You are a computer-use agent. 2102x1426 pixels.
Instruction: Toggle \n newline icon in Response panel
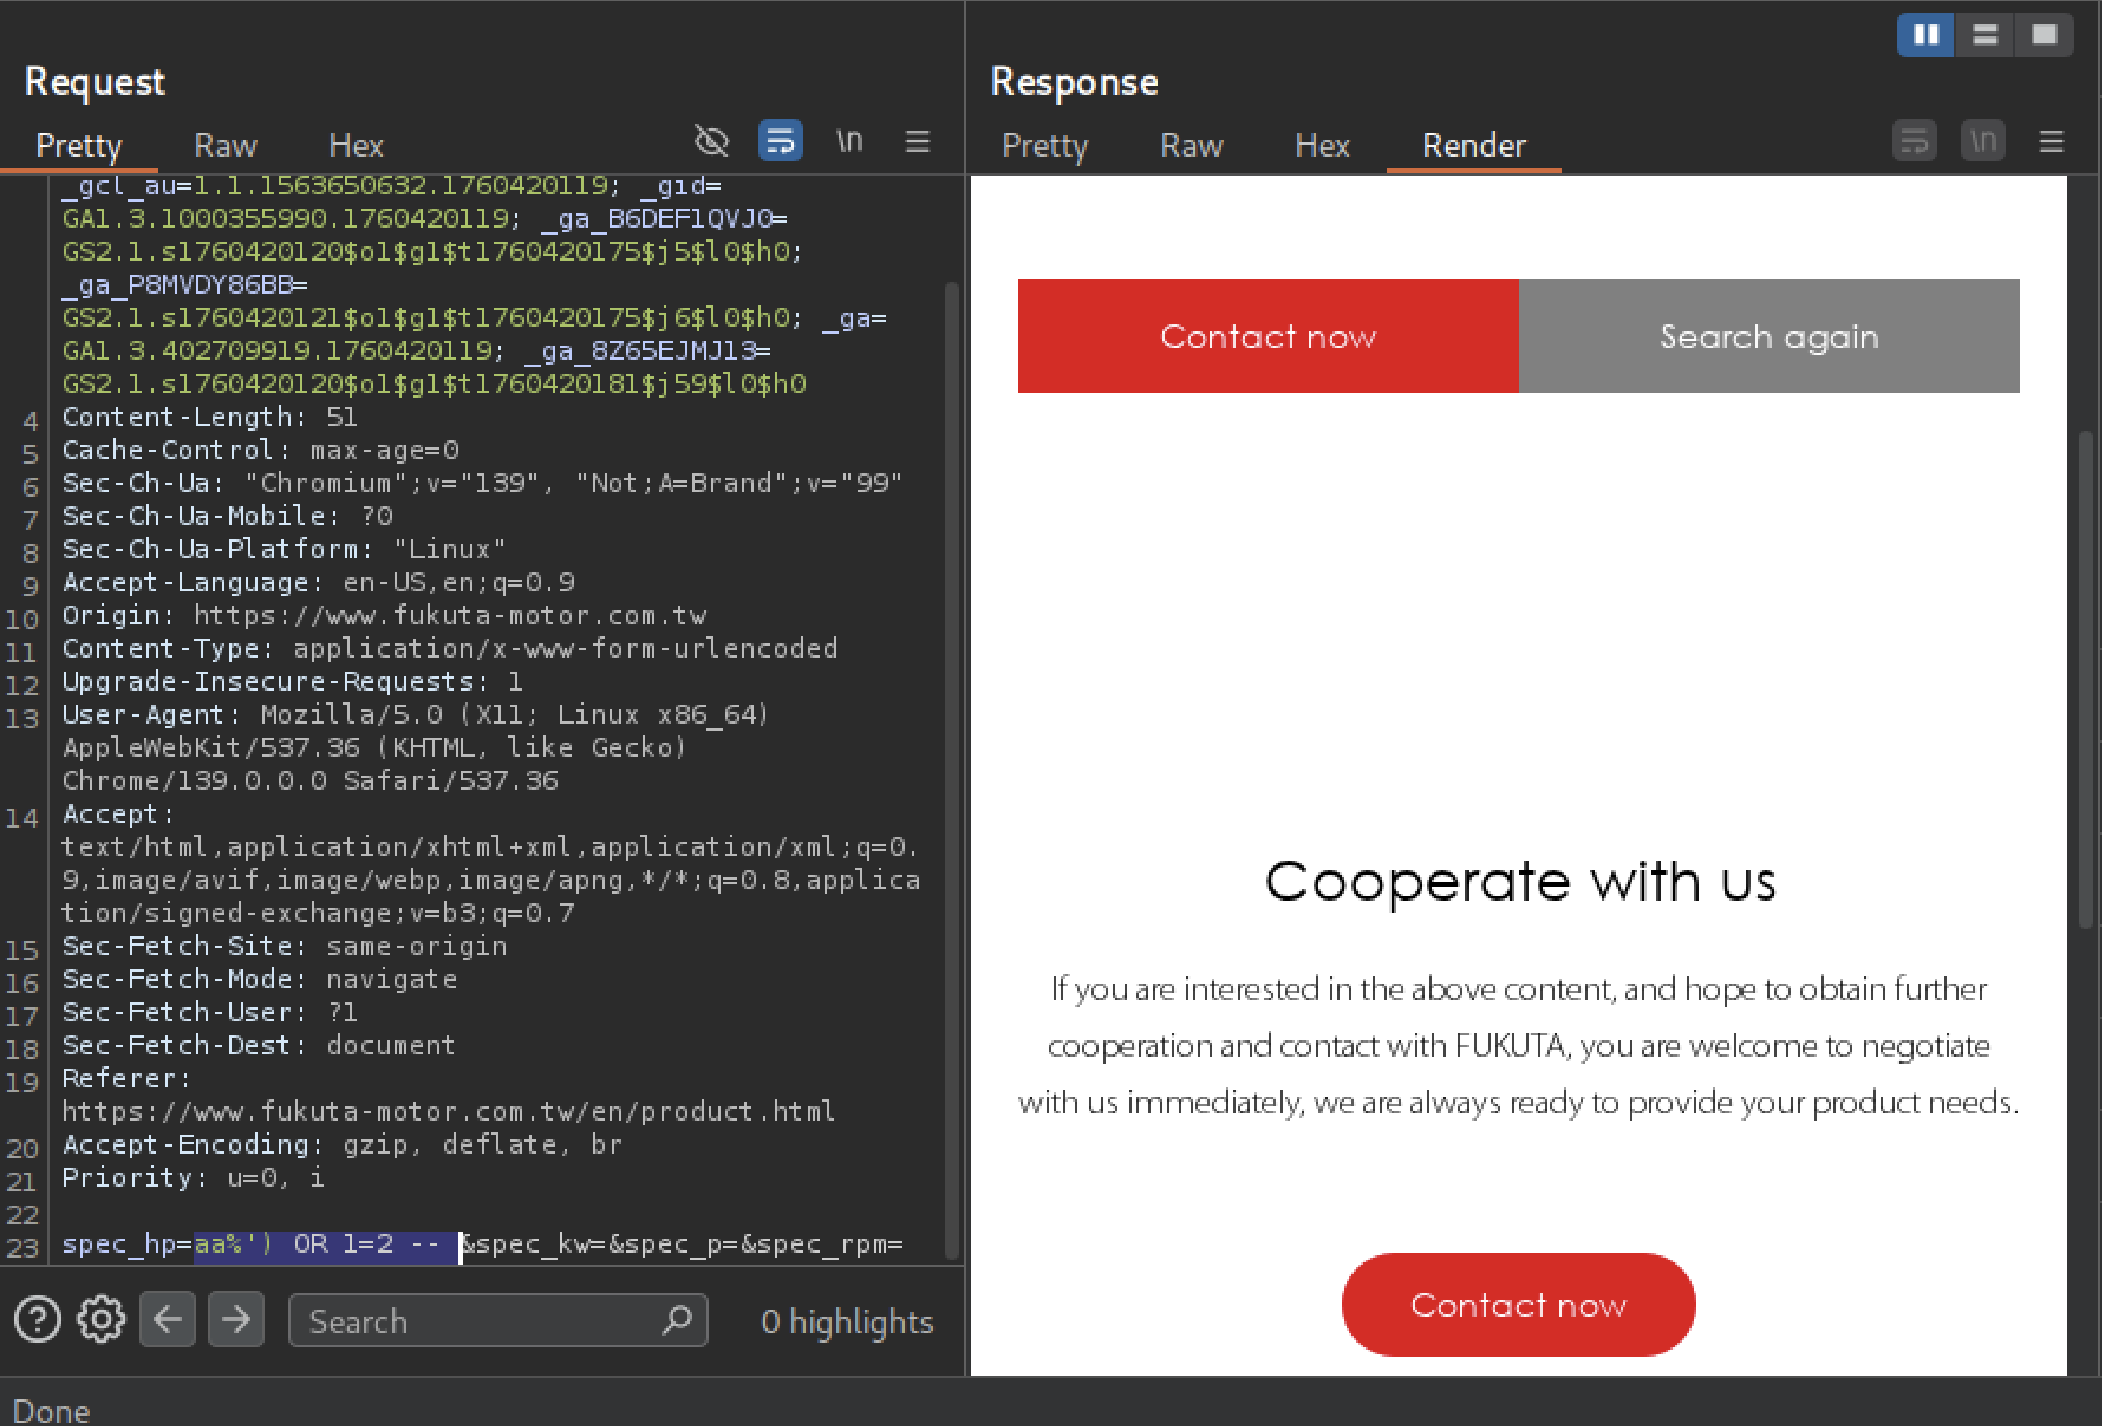click(x=1983, y=141)
